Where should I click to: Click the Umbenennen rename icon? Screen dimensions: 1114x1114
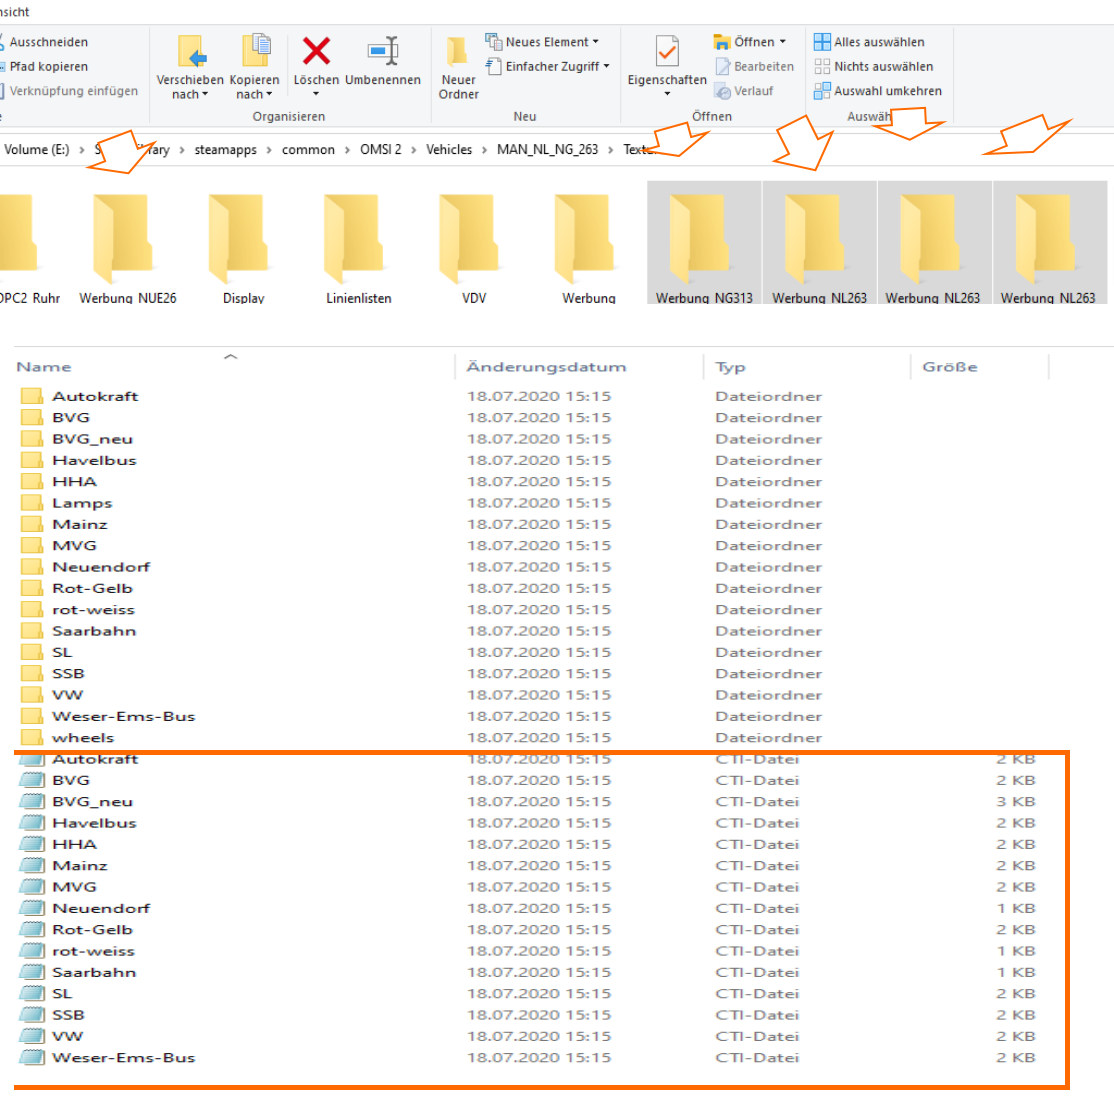pos(383,52)
